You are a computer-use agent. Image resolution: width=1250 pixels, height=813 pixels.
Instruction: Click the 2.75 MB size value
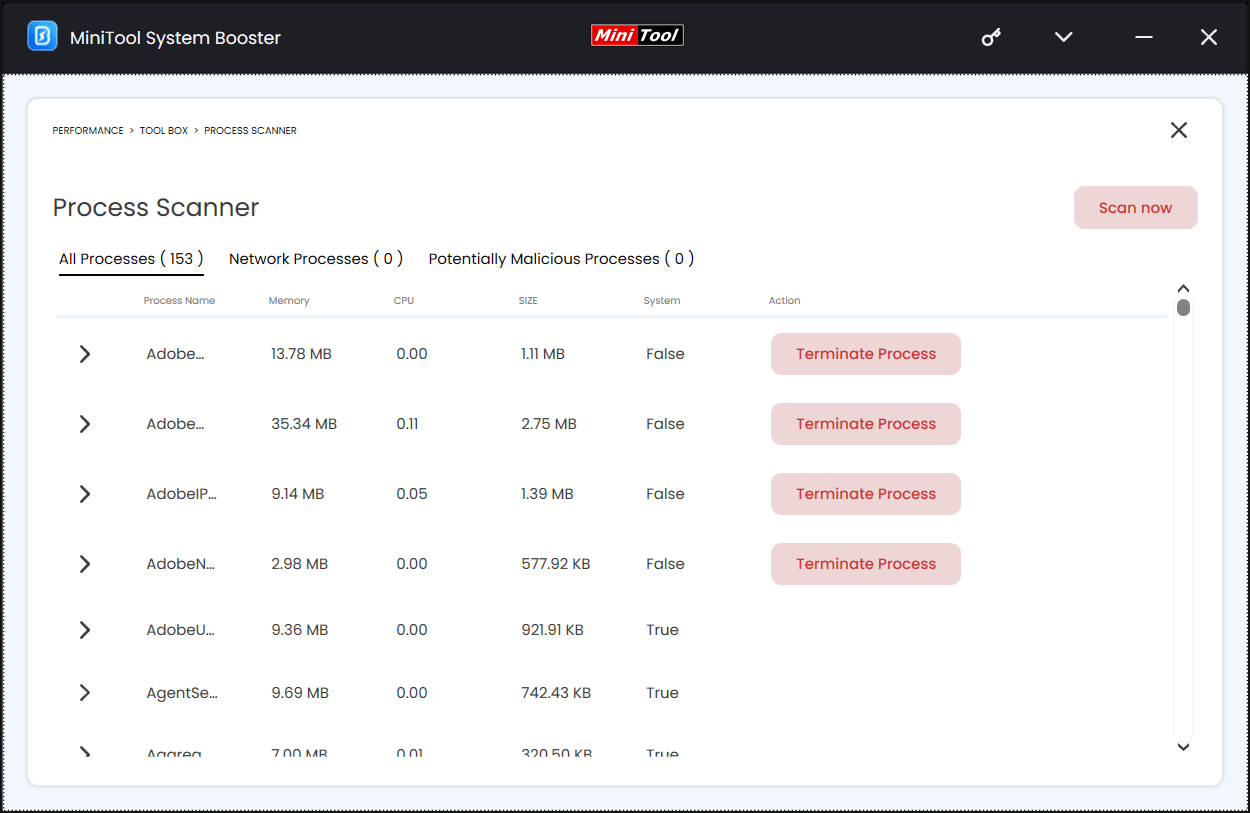549,424
